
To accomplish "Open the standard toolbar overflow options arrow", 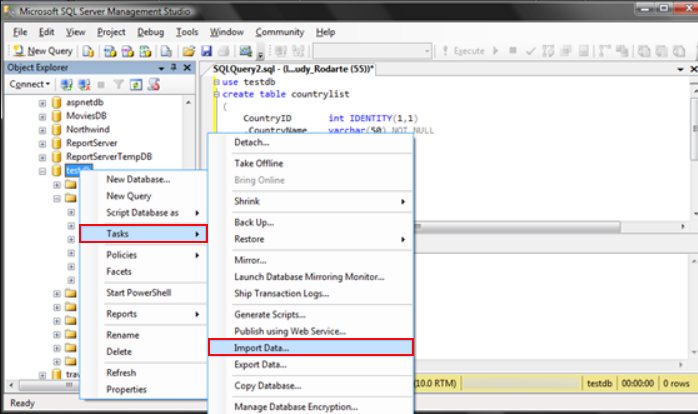I will tap(261, 54).
